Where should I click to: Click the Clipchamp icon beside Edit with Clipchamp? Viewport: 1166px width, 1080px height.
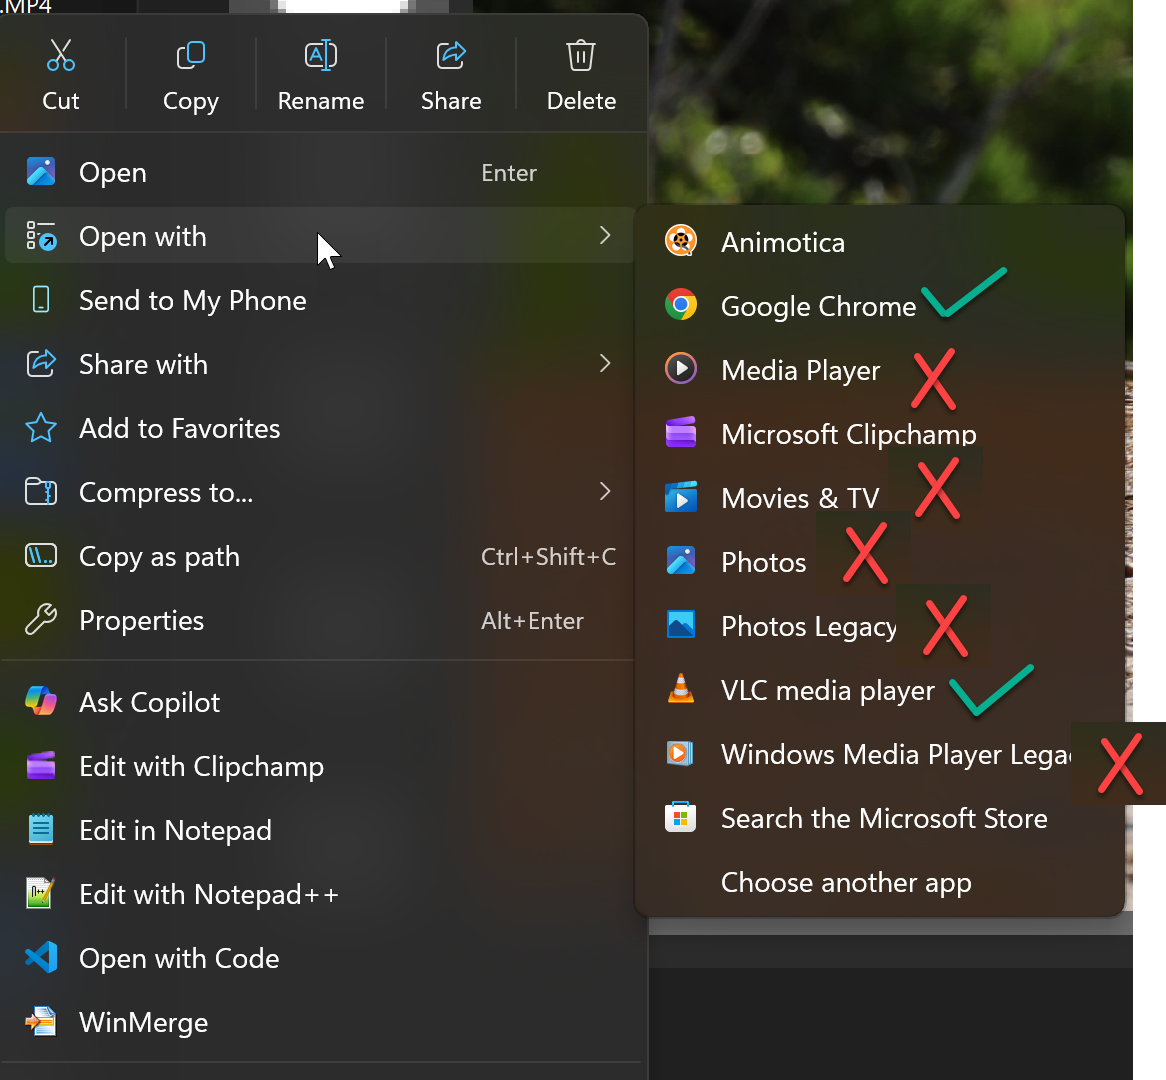(41, 765)
